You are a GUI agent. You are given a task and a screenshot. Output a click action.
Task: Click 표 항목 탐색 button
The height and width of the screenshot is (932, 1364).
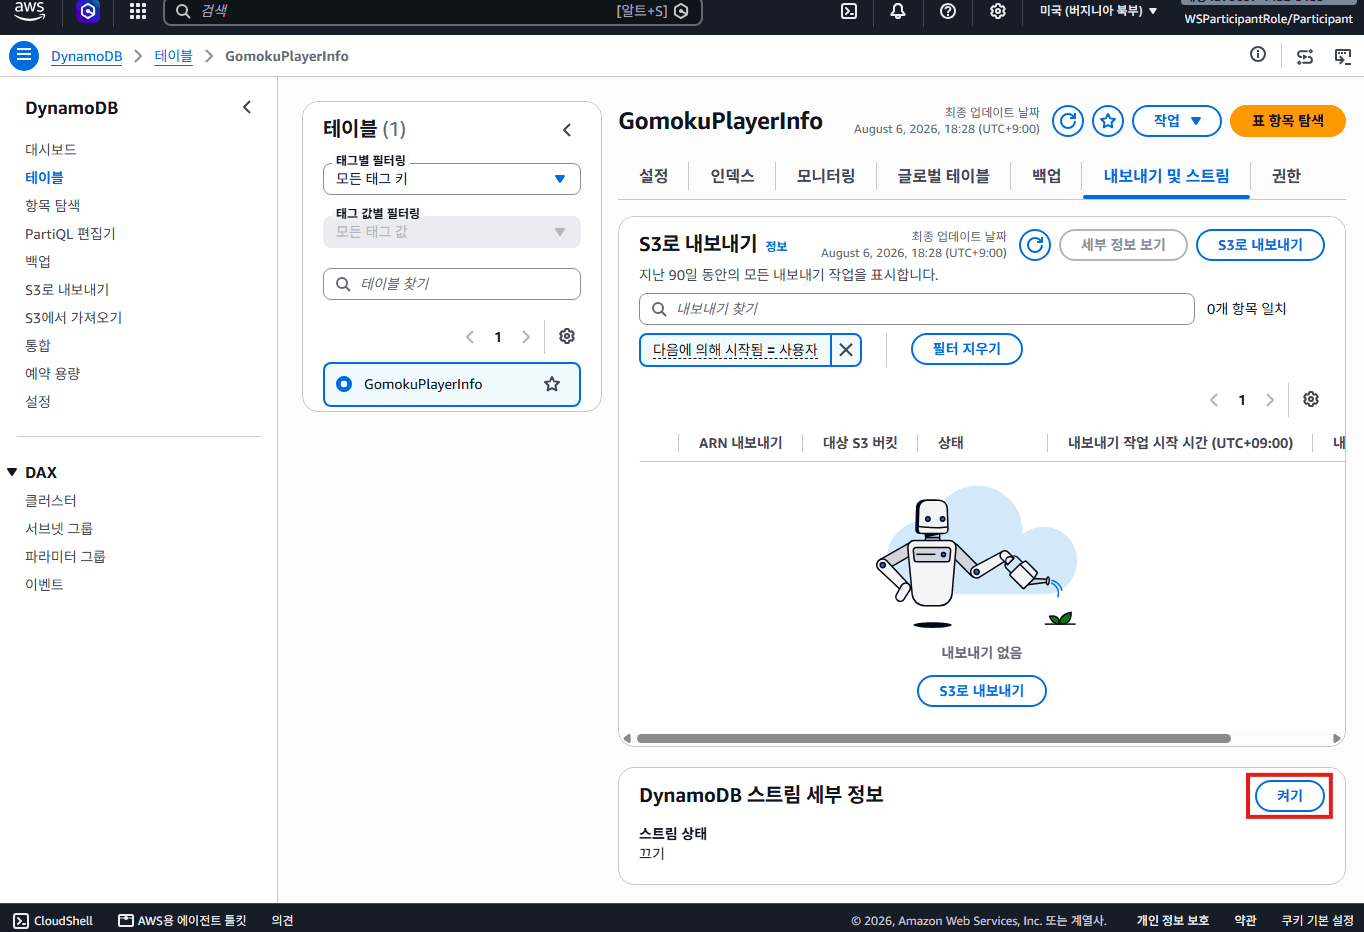click(x=1288, y=121)
